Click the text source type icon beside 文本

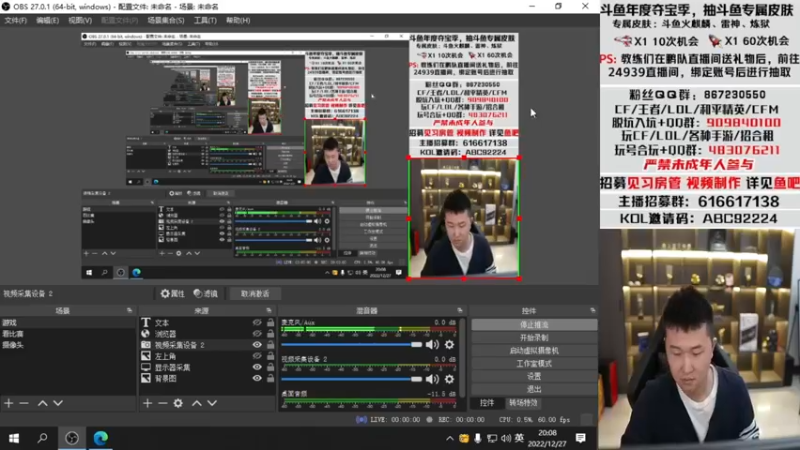coord(146,322)
